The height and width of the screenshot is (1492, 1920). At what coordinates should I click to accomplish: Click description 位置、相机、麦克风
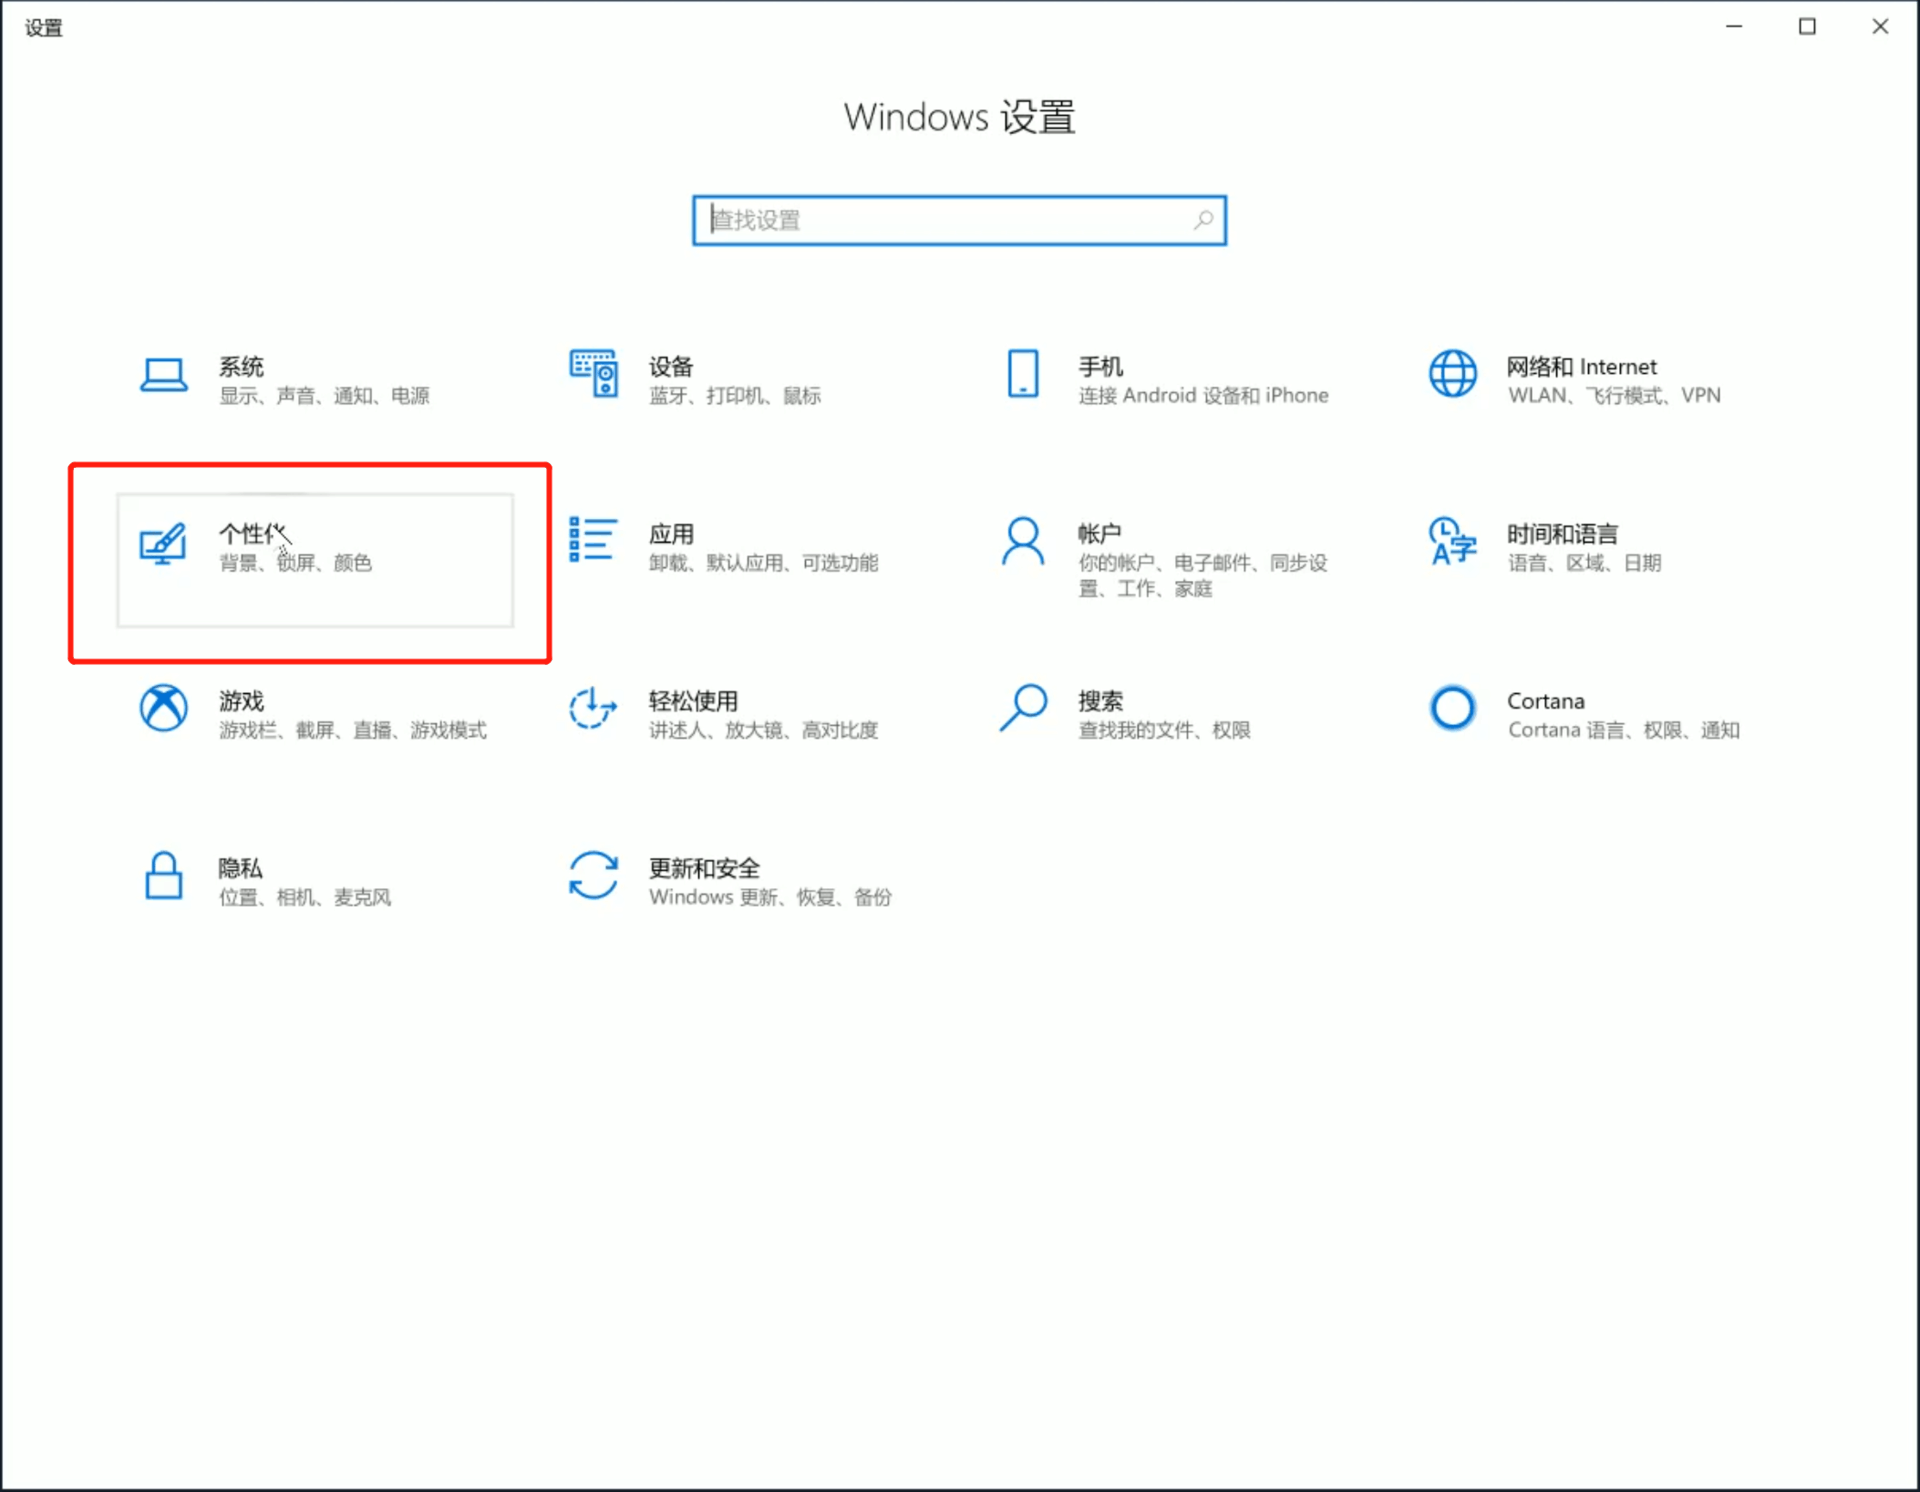(305, 897)
